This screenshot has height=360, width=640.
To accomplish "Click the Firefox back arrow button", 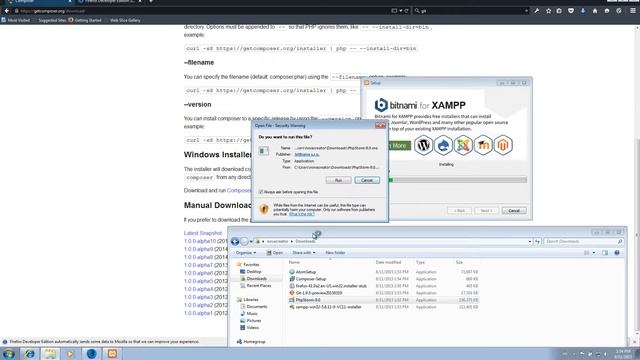I will coord(7,11).
